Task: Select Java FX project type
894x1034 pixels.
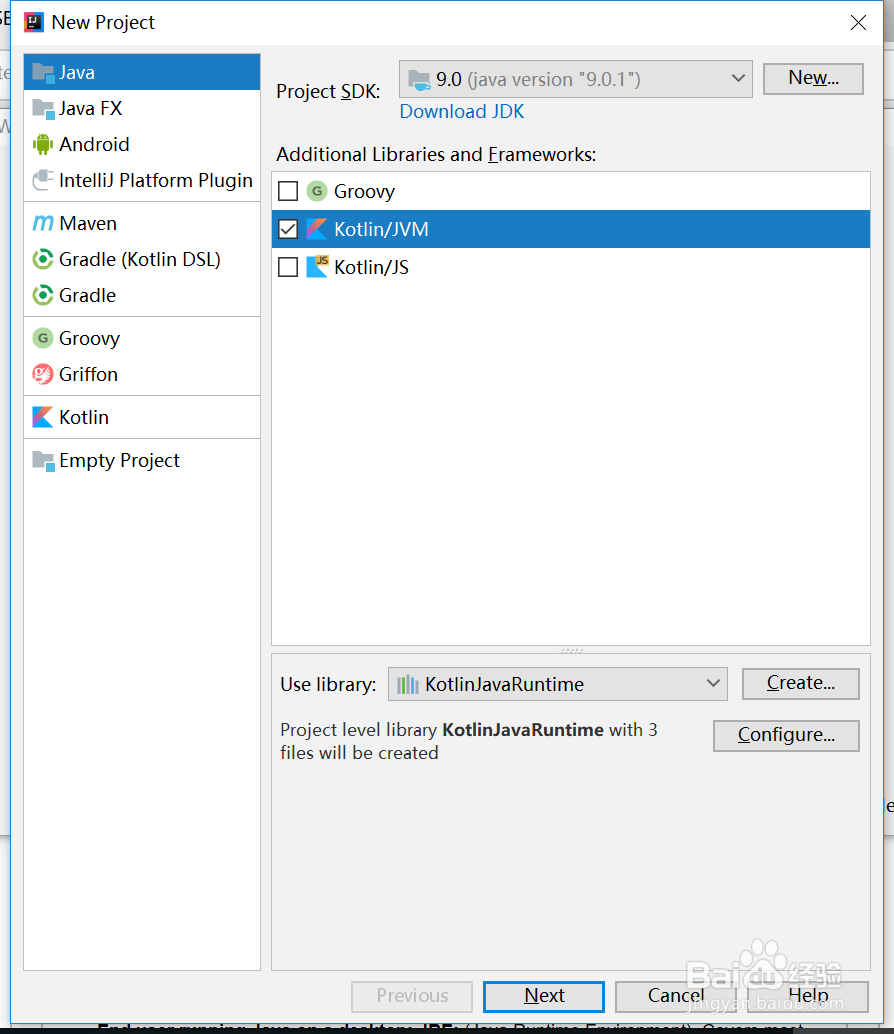Action: (142, 108)
